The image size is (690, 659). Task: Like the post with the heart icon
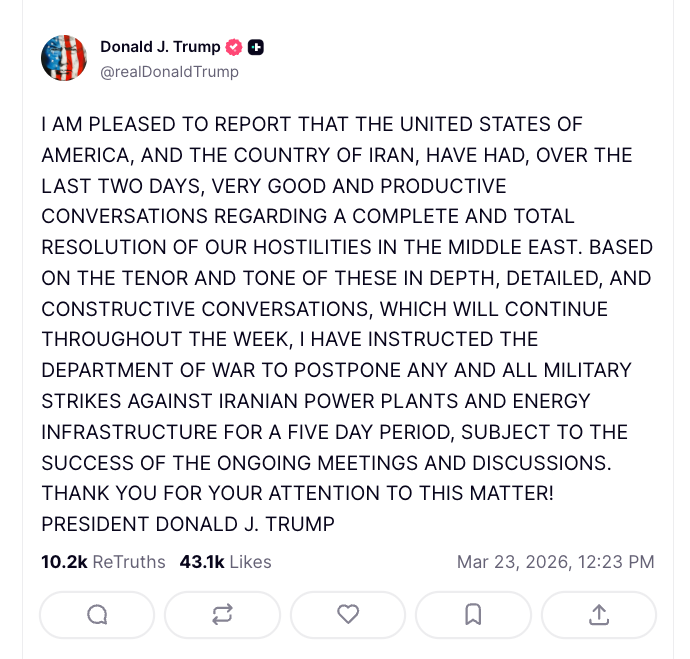pyautogui.click(x=347, y=615)
